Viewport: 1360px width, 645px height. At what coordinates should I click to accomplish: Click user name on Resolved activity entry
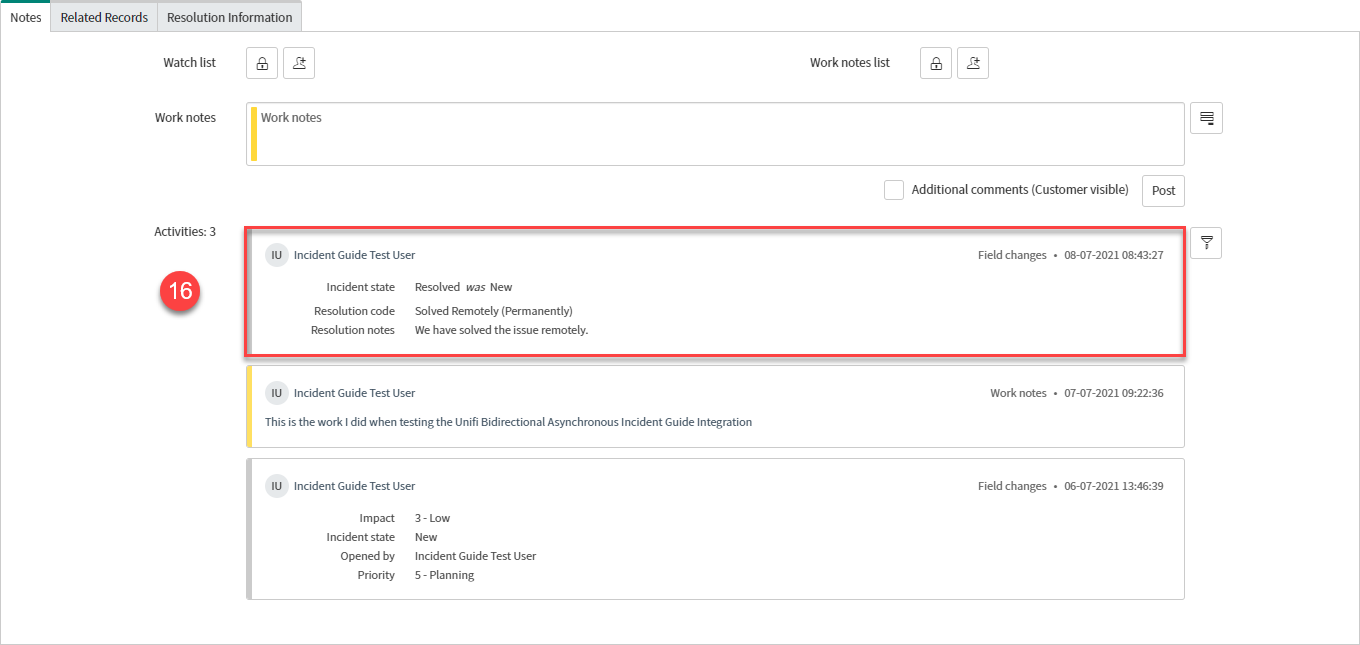click(354, 255)
